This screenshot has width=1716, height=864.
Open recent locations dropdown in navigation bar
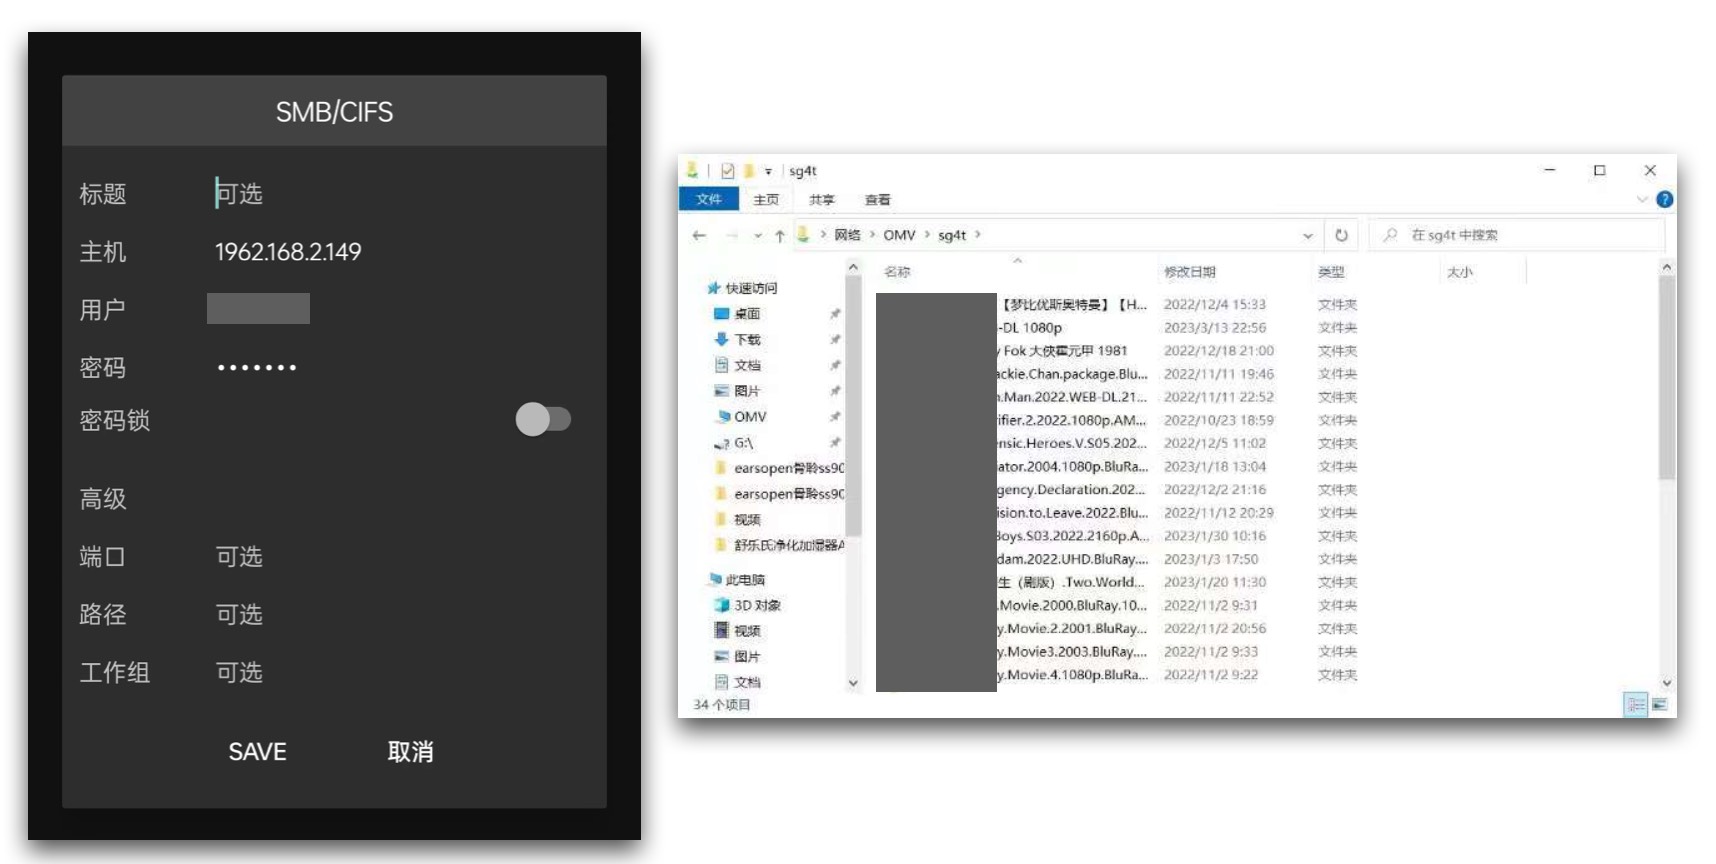[x=758, y=236]
